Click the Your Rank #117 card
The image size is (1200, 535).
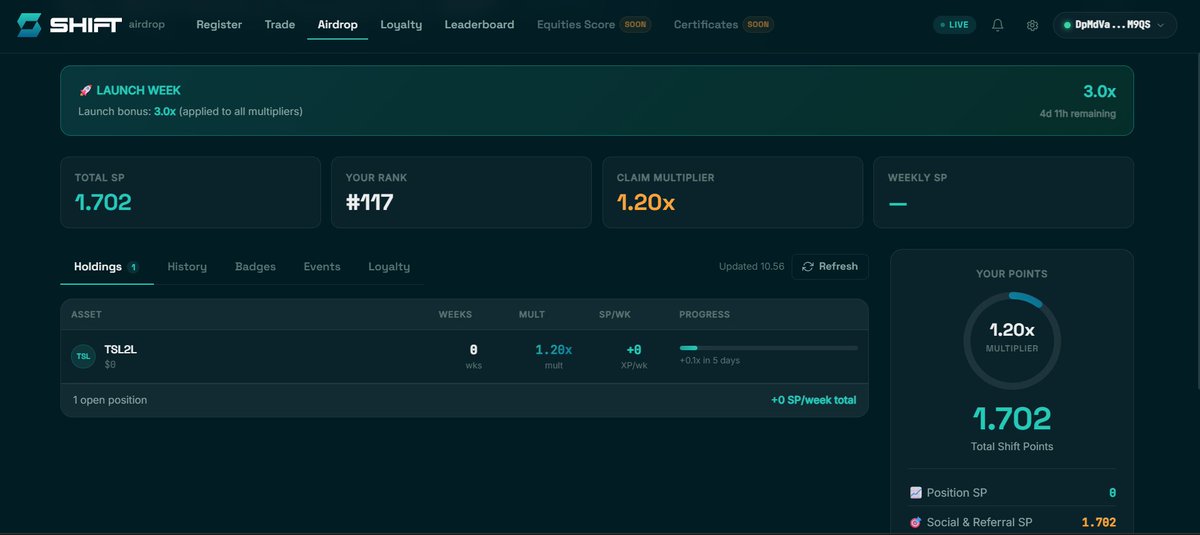[x=461, y=192]
